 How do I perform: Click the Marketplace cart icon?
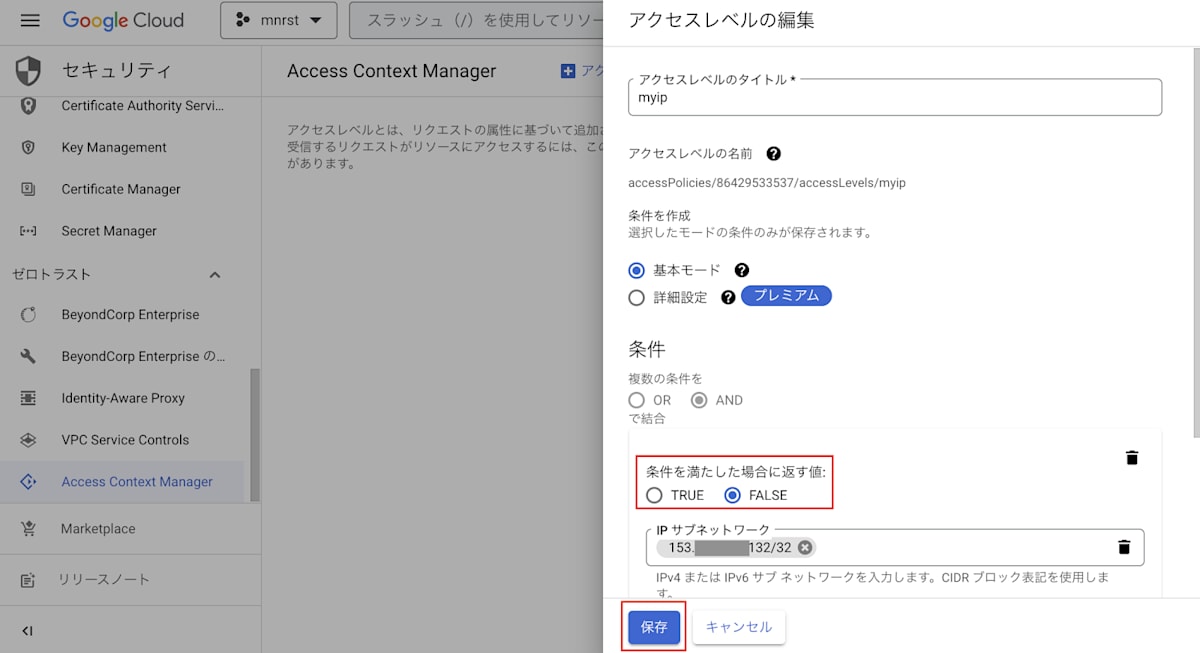point(28,528)
